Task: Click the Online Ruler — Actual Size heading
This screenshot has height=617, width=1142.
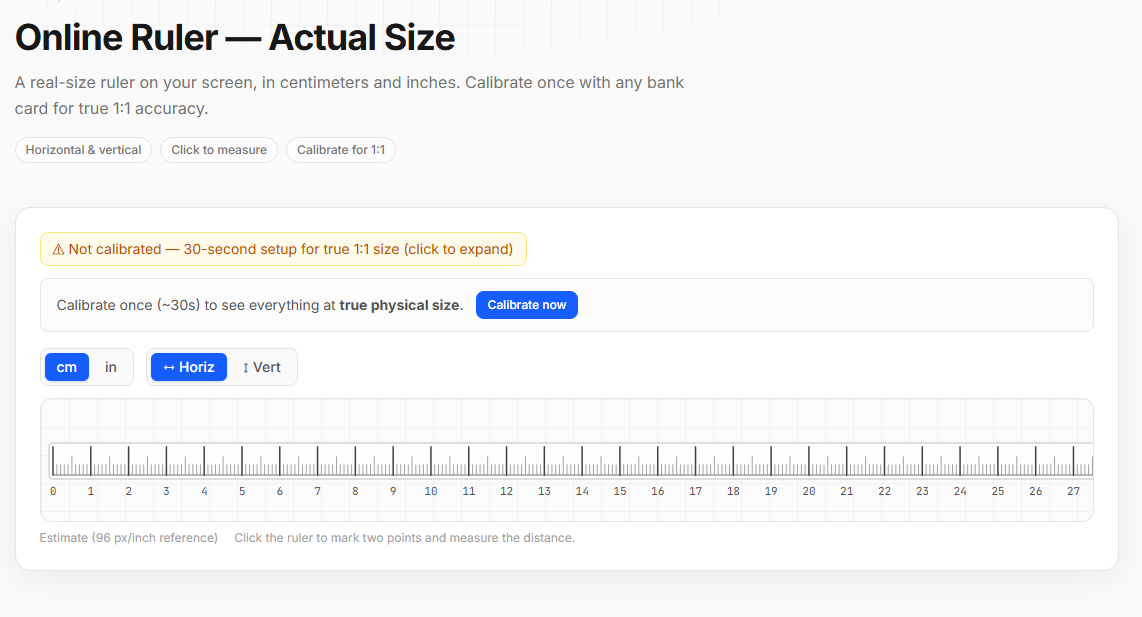Action: [x=235, y=37]
